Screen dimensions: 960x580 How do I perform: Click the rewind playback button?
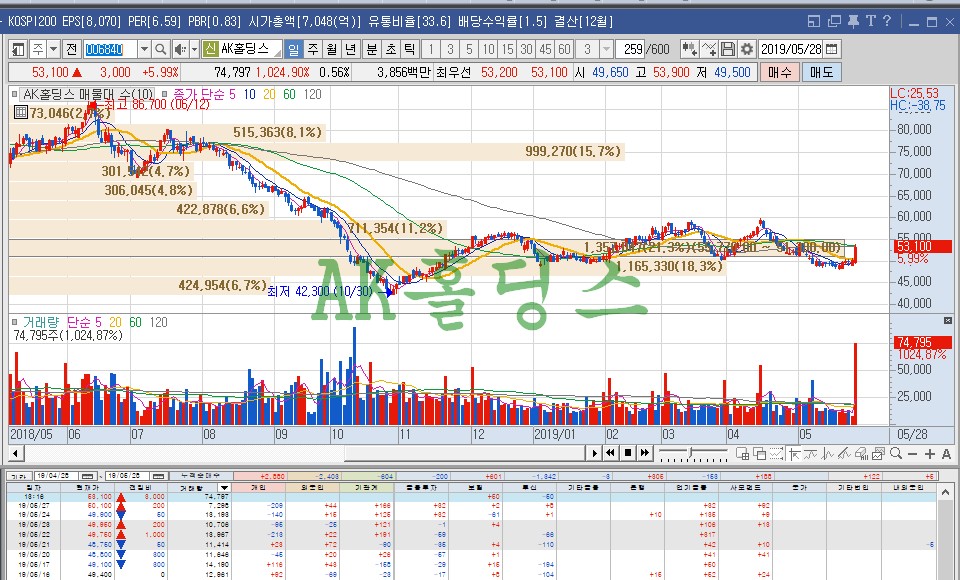tap(610, 453)
